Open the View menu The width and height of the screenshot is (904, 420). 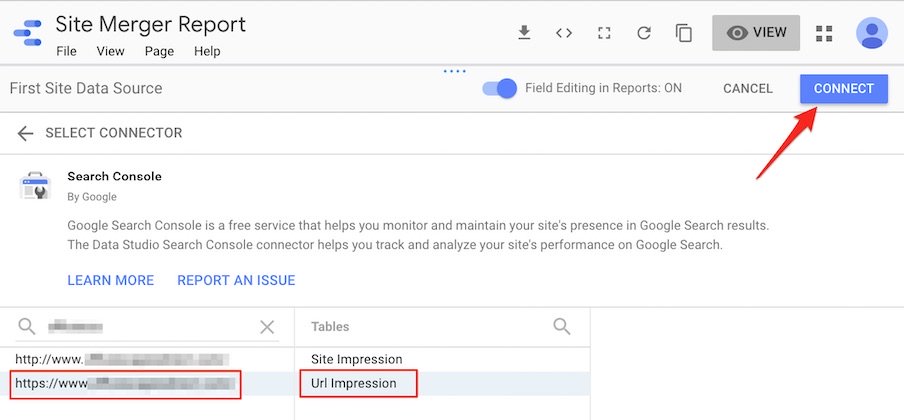[x=110, y=51]
